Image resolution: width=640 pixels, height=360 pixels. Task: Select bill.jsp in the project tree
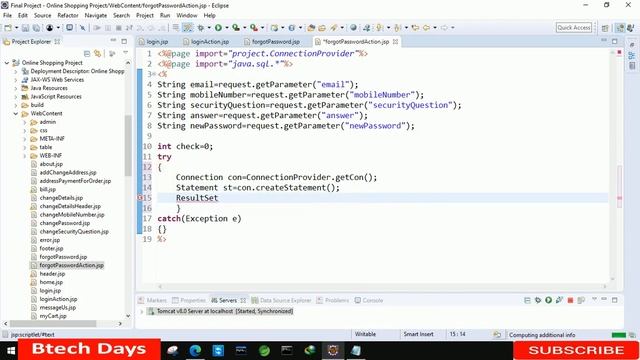point(47,189)
